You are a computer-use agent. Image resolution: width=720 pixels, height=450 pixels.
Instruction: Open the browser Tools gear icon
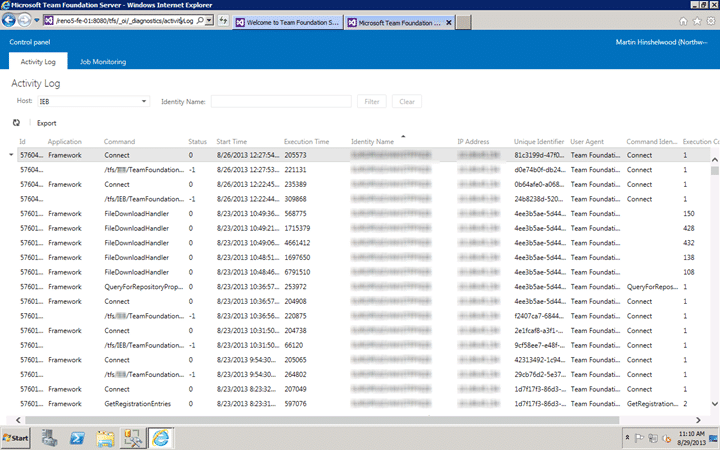[711, 21]
